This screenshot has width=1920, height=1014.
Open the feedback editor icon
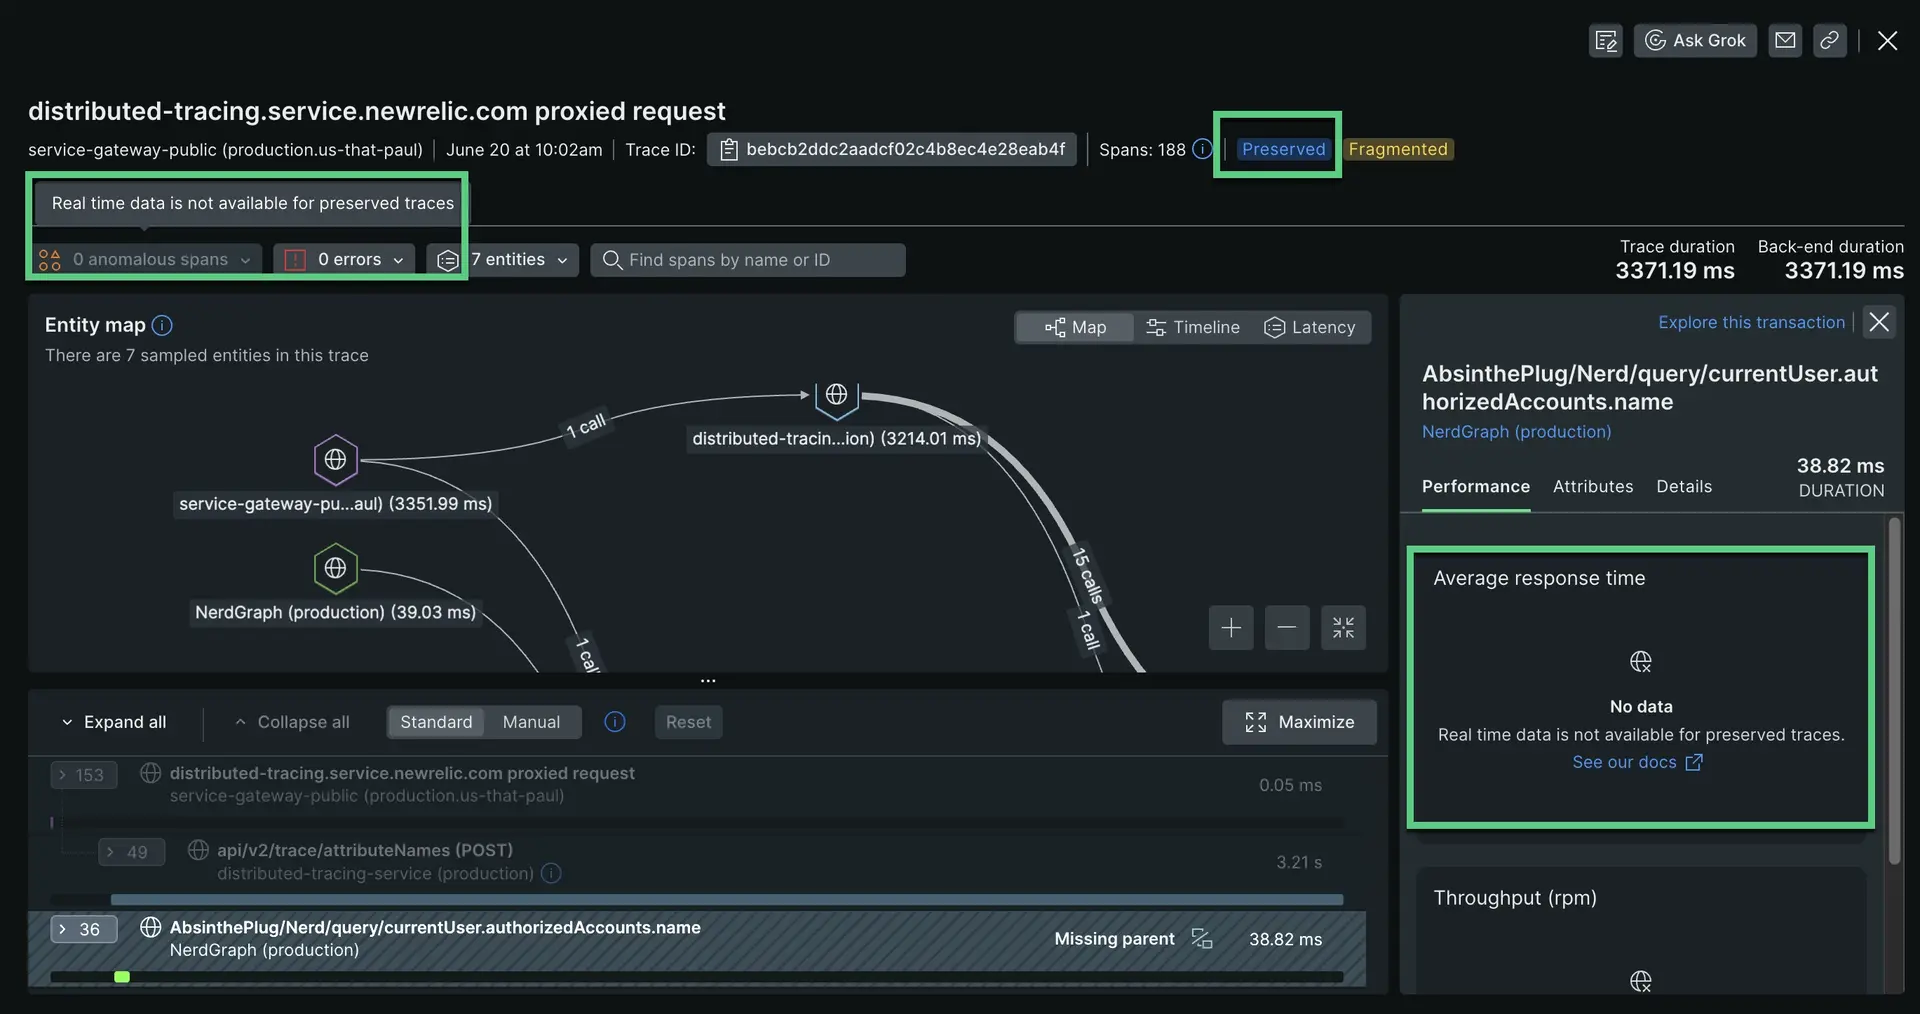[x=1605, y=40]
